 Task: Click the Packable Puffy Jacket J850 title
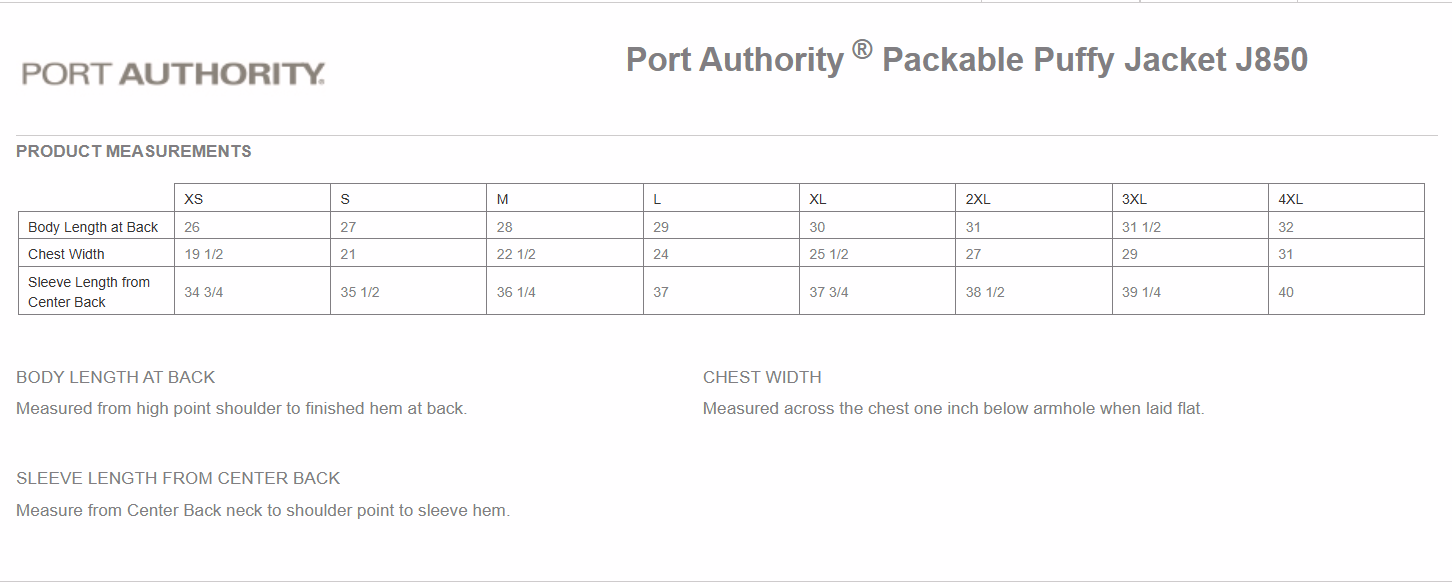point(966,59)
